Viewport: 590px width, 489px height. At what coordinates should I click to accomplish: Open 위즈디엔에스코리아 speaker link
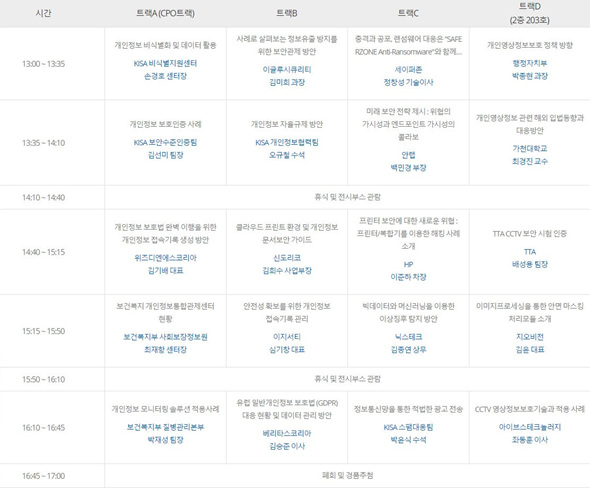[165, 258]
